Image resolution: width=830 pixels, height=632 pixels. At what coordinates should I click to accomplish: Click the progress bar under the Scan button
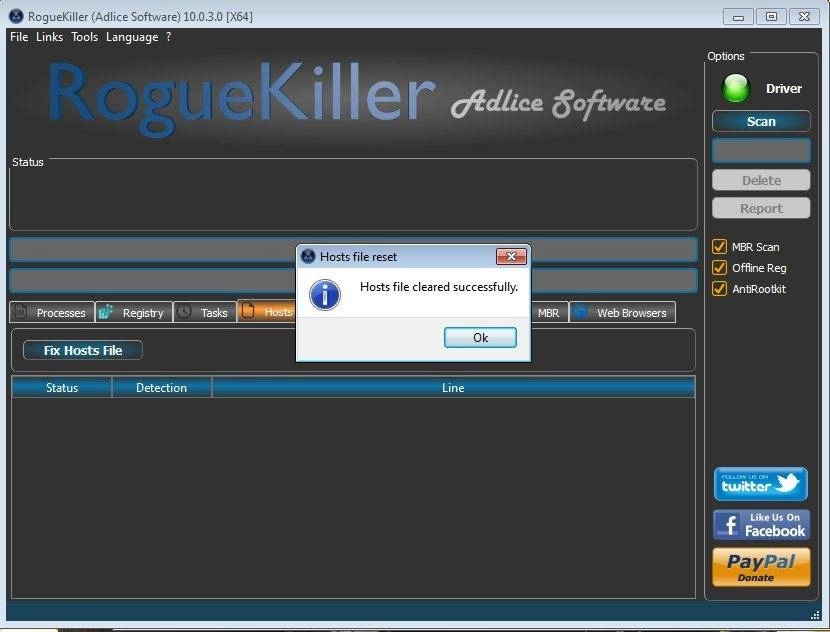coord(761,151)
